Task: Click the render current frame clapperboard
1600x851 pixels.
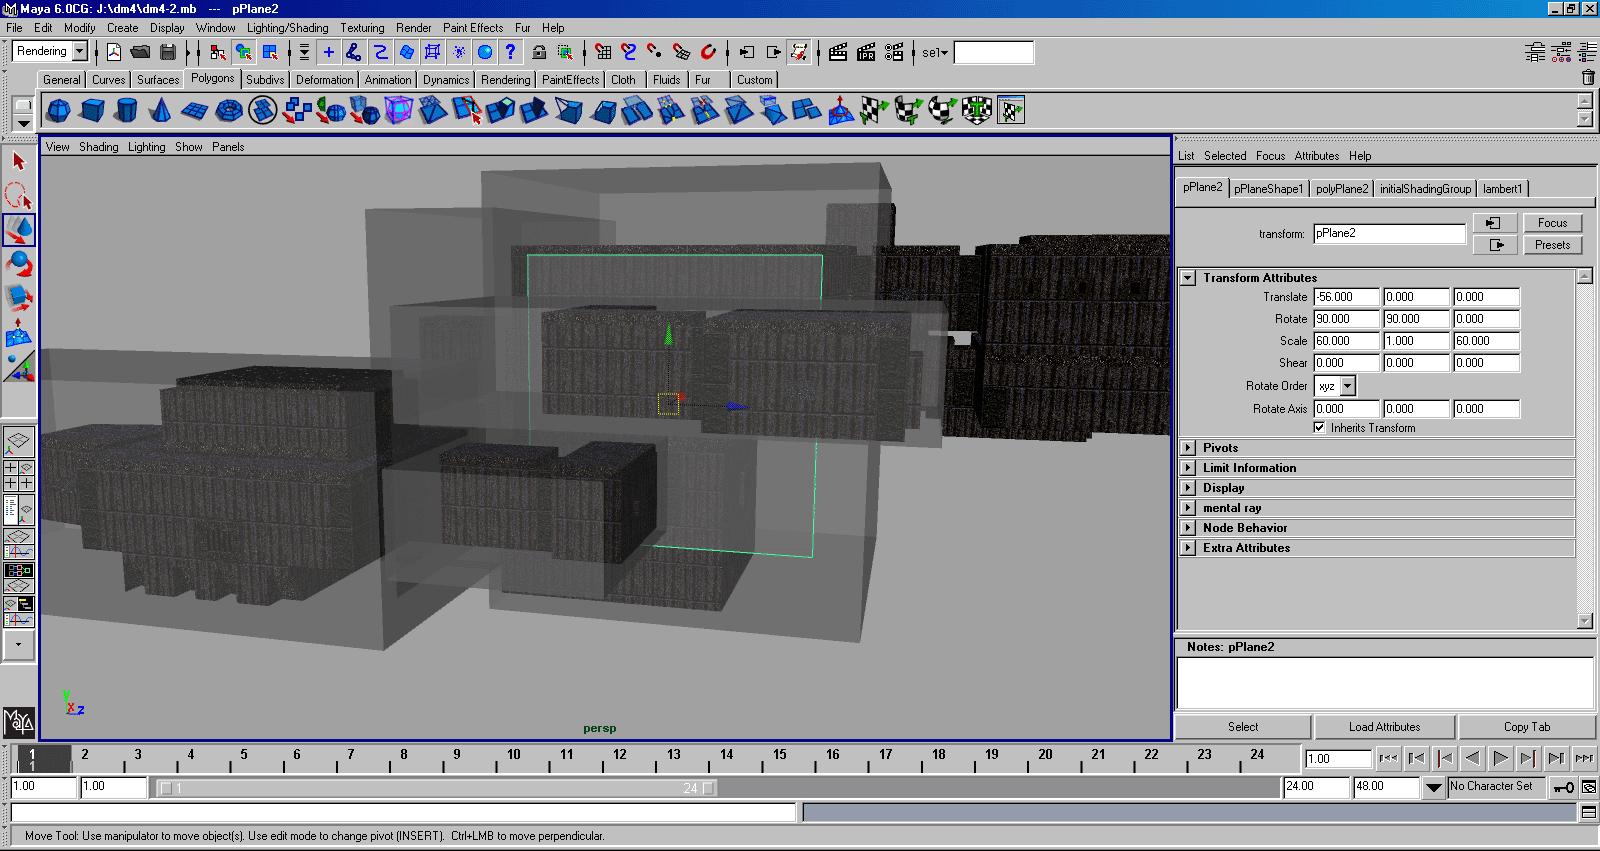Action: pos(838,52)
